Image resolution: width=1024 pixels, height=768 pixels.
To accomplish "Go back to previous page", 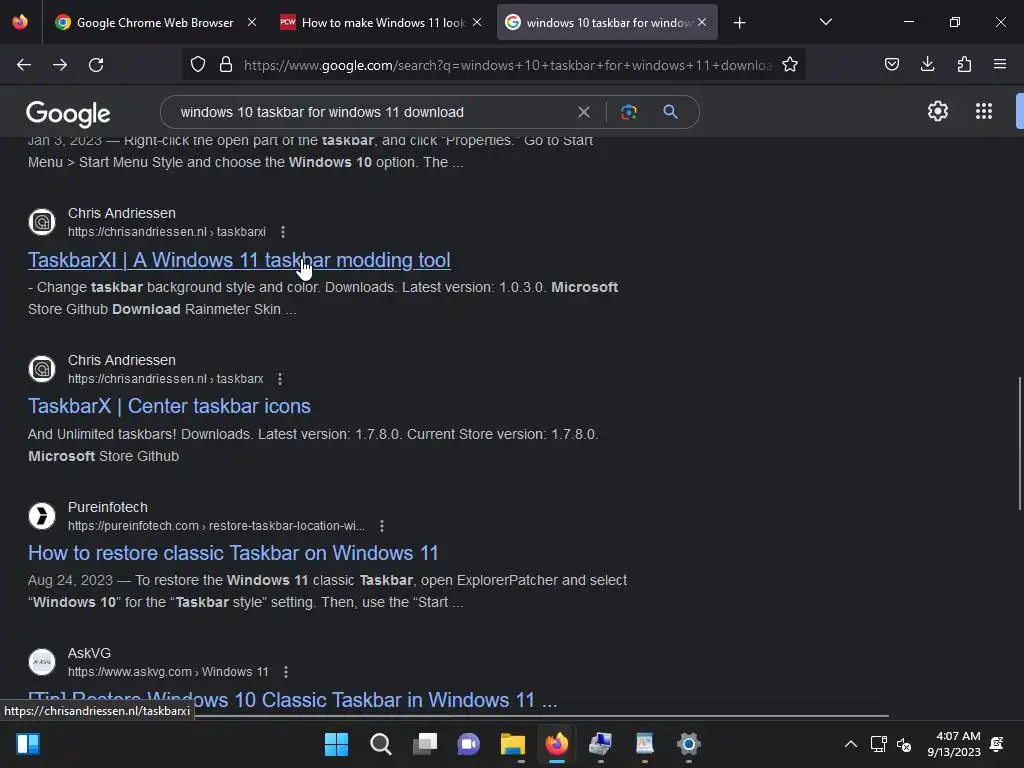I will [24, 65].
